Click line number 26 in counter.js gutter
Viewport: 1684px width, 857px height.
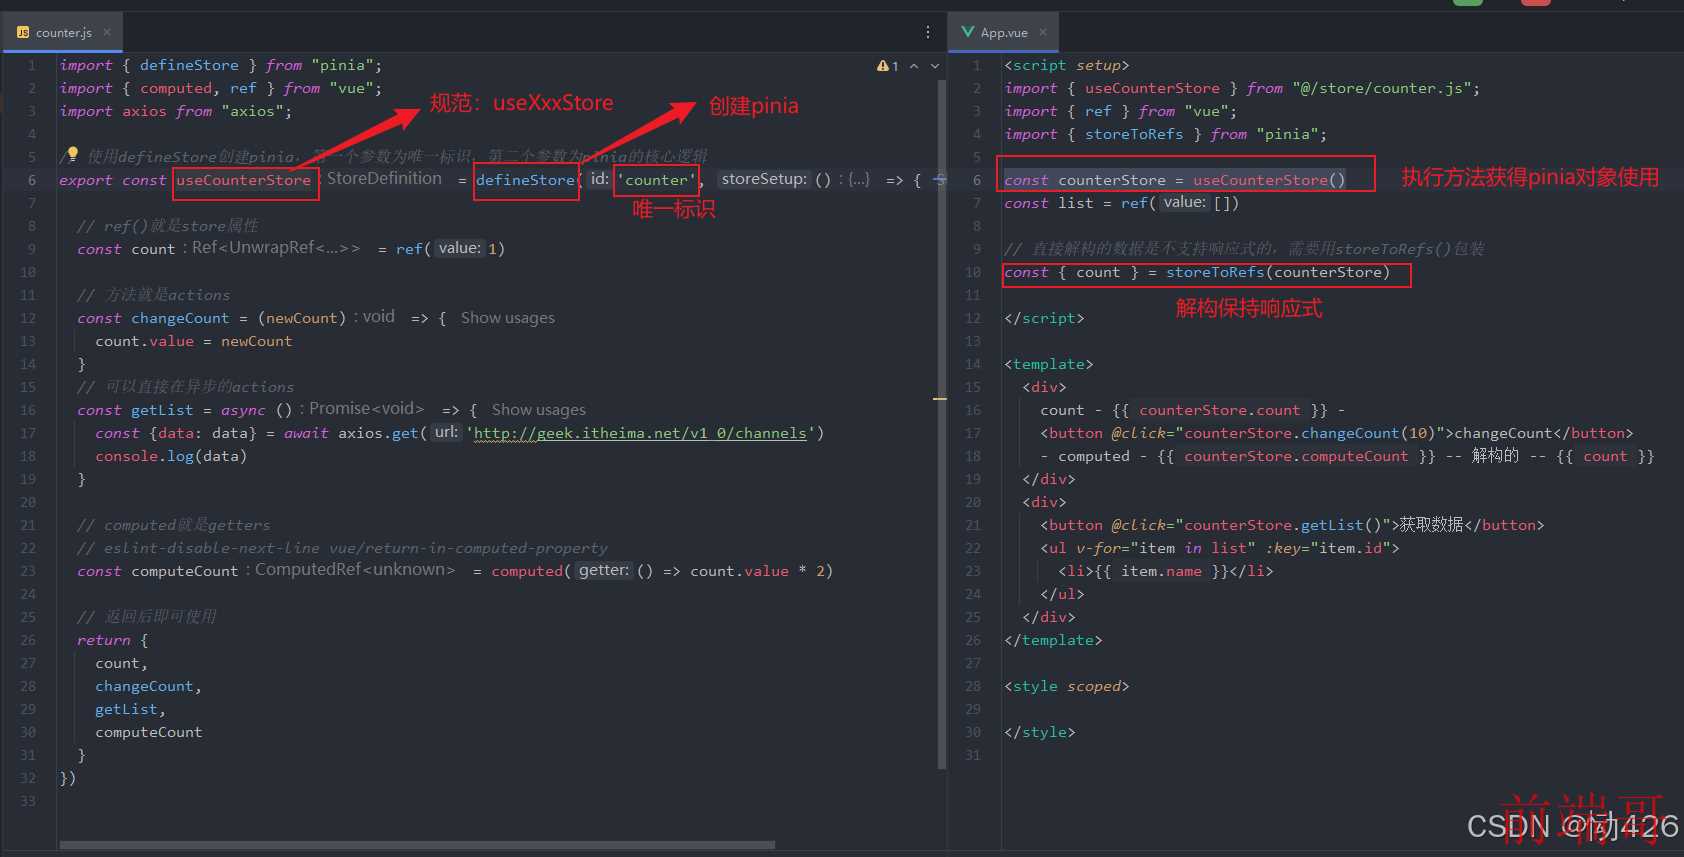(x=28, y=640)
